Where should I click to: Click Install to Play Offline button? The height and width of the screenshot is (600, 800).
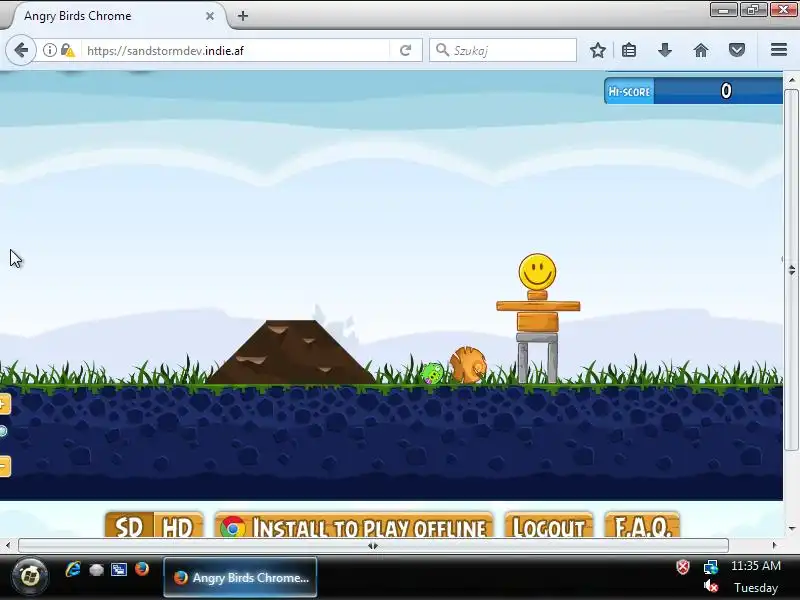[x=354, y=526]
